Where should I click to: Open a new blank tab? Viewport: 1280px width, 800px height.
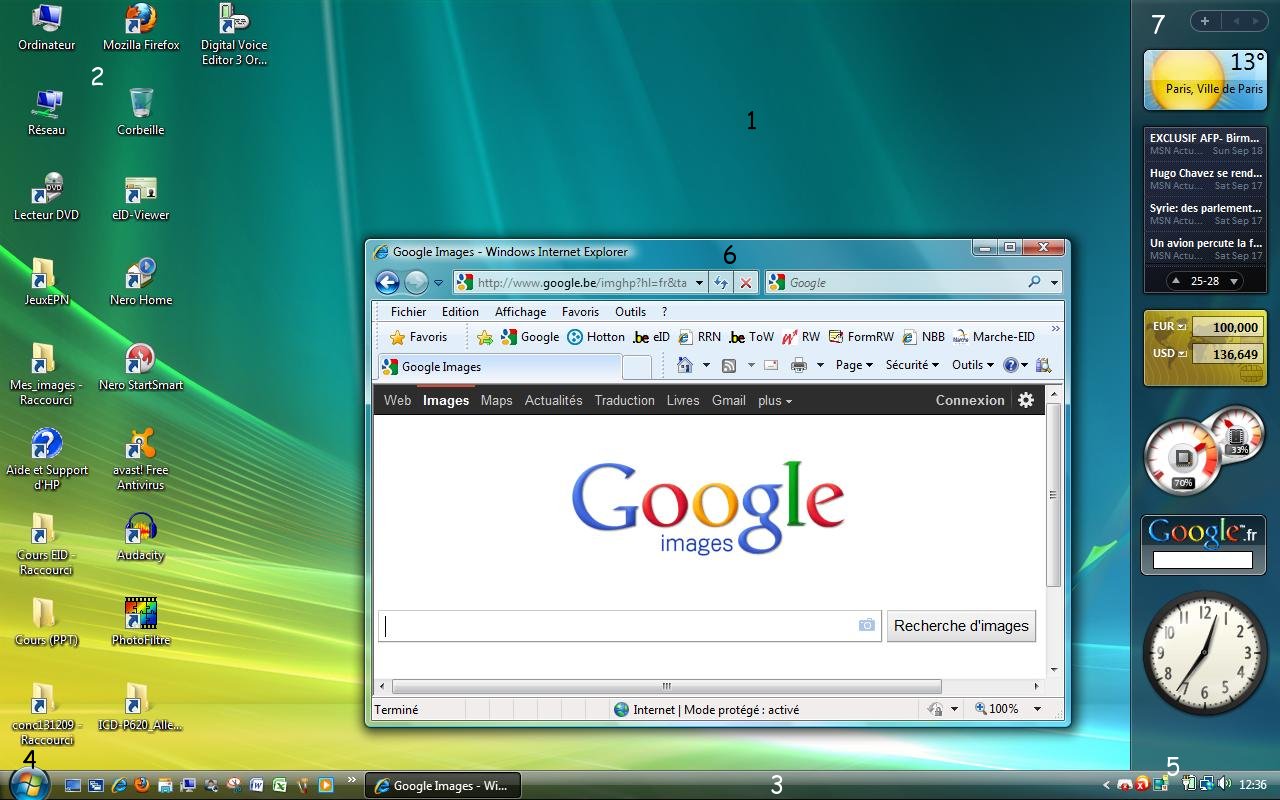pyautogui.click(x=637, y=367)
